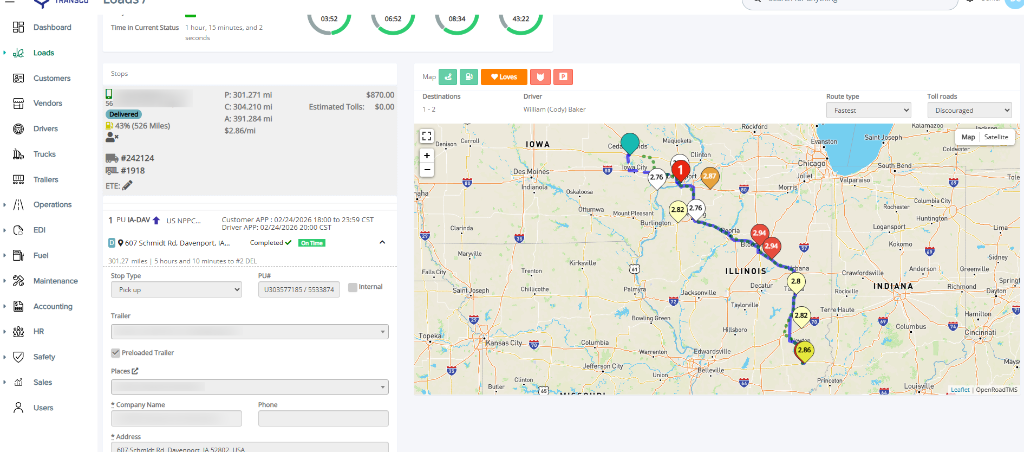This screenshot has width=1024, height=452.
Task: Click the OpenRoadTMS attribution link
Action: tap(997, 390)
